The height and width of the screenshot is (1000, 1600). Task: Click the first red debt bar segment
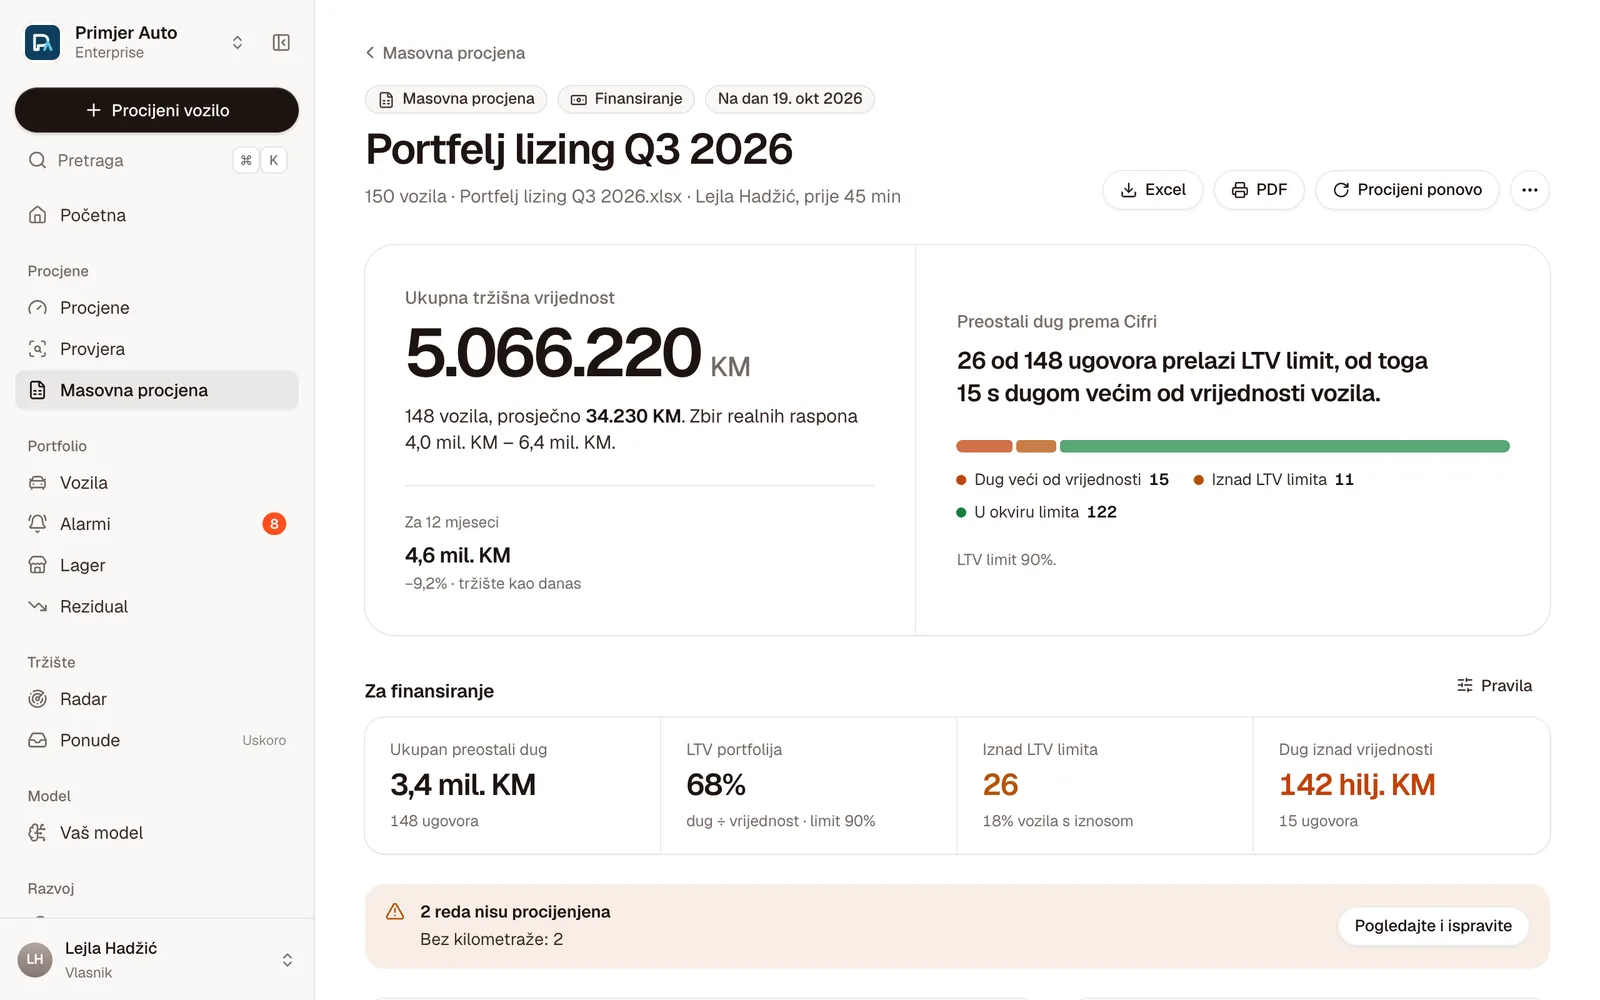984,446
